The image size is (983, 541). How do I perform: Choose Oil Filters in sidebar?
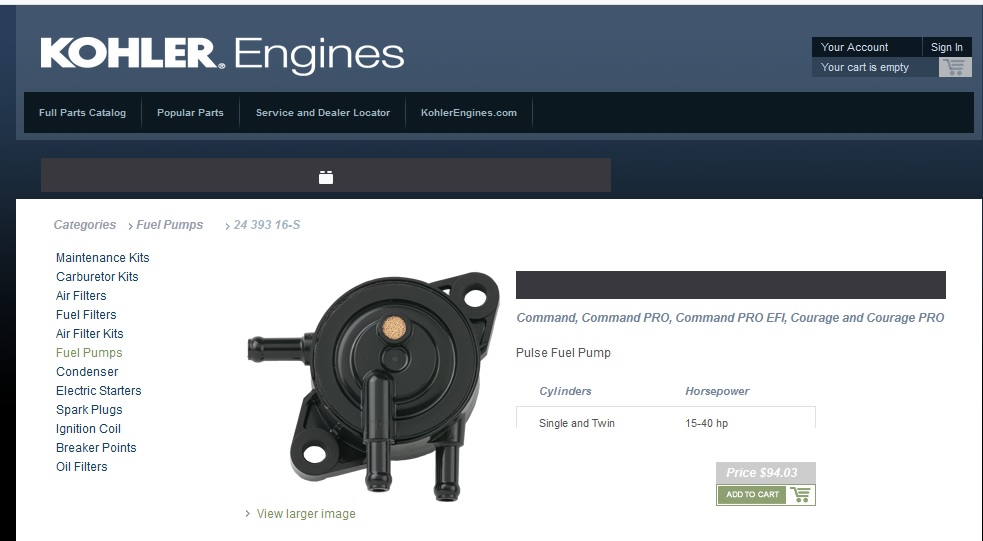coord(81,466)
